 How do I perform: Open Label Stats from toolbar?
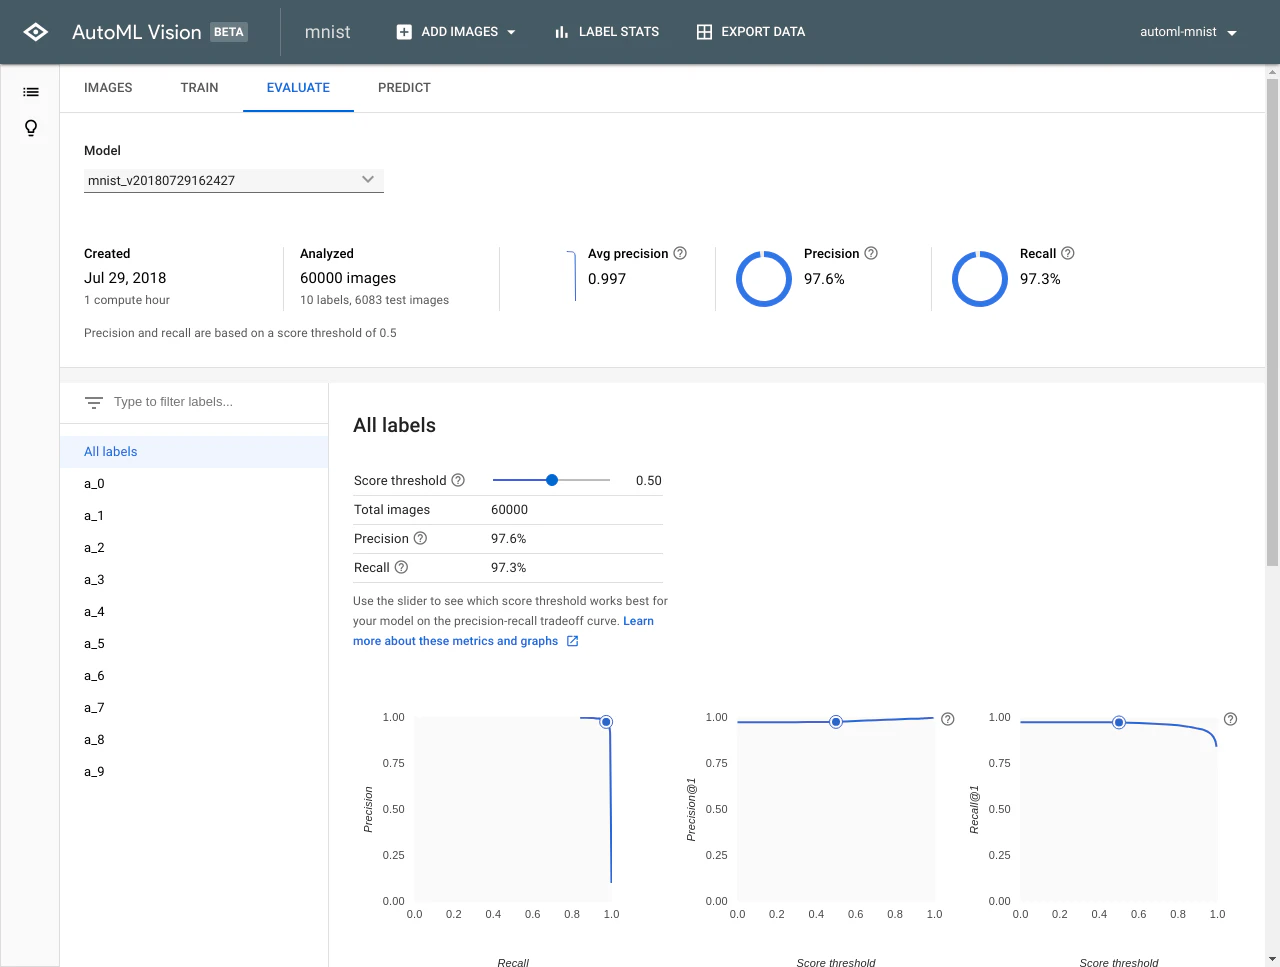point(607,32)
